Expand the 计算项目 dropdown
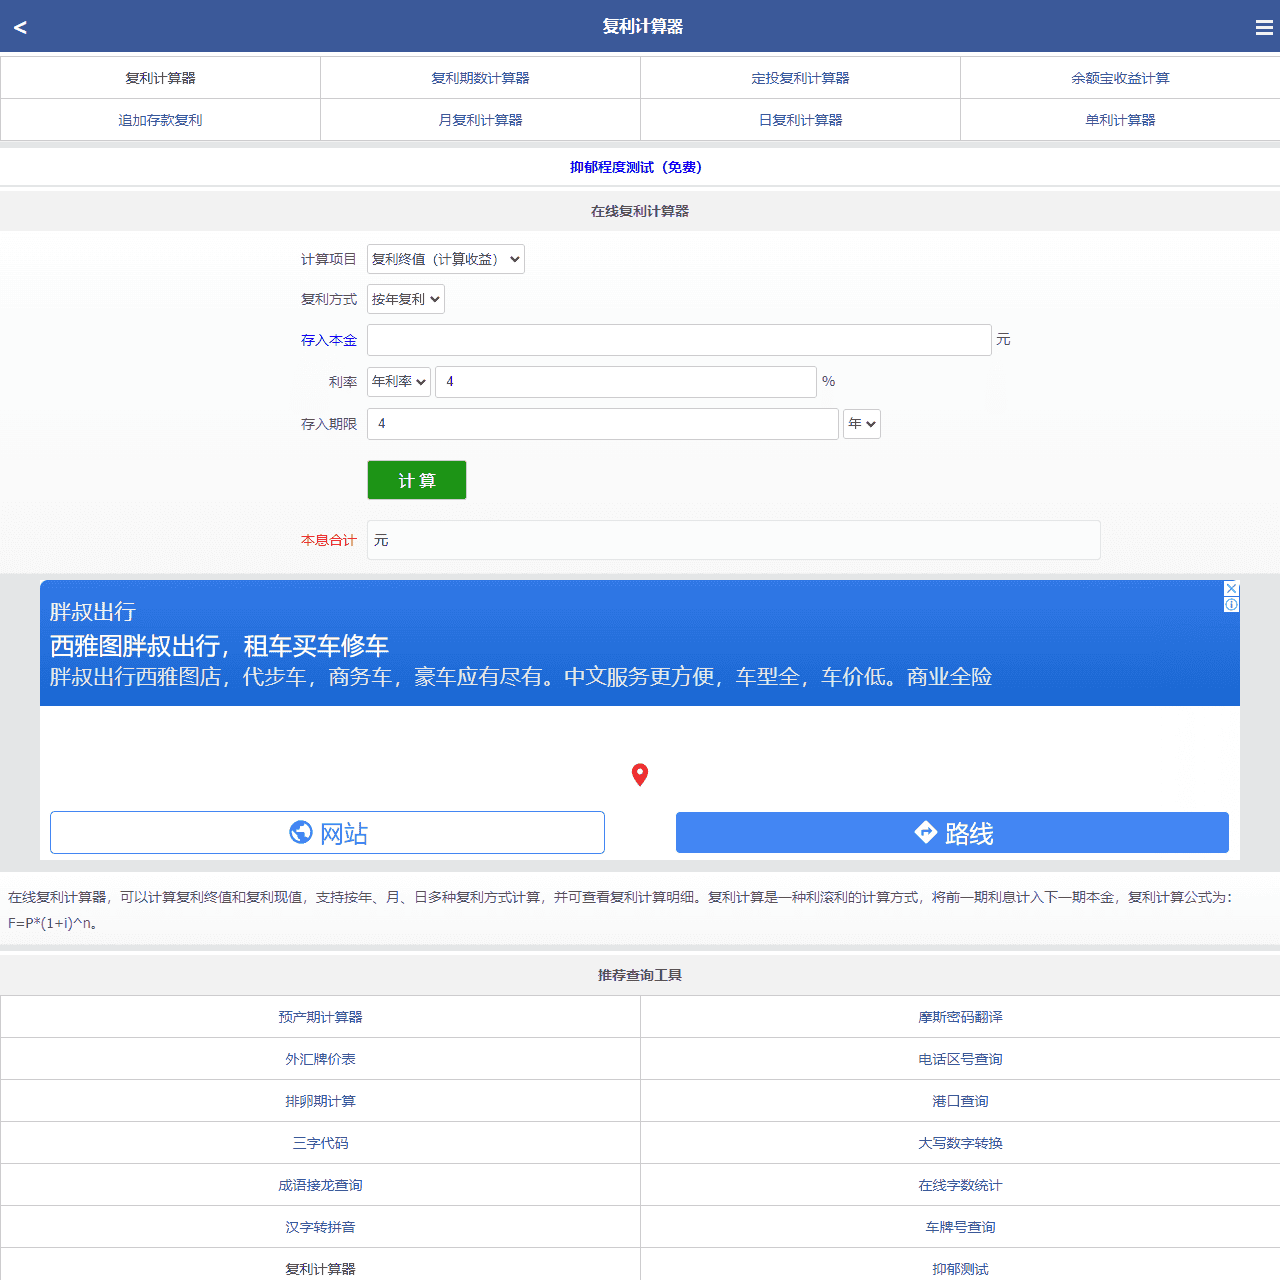The width and height of the screenshot is (1280, 1280). (x=445, y=259)
